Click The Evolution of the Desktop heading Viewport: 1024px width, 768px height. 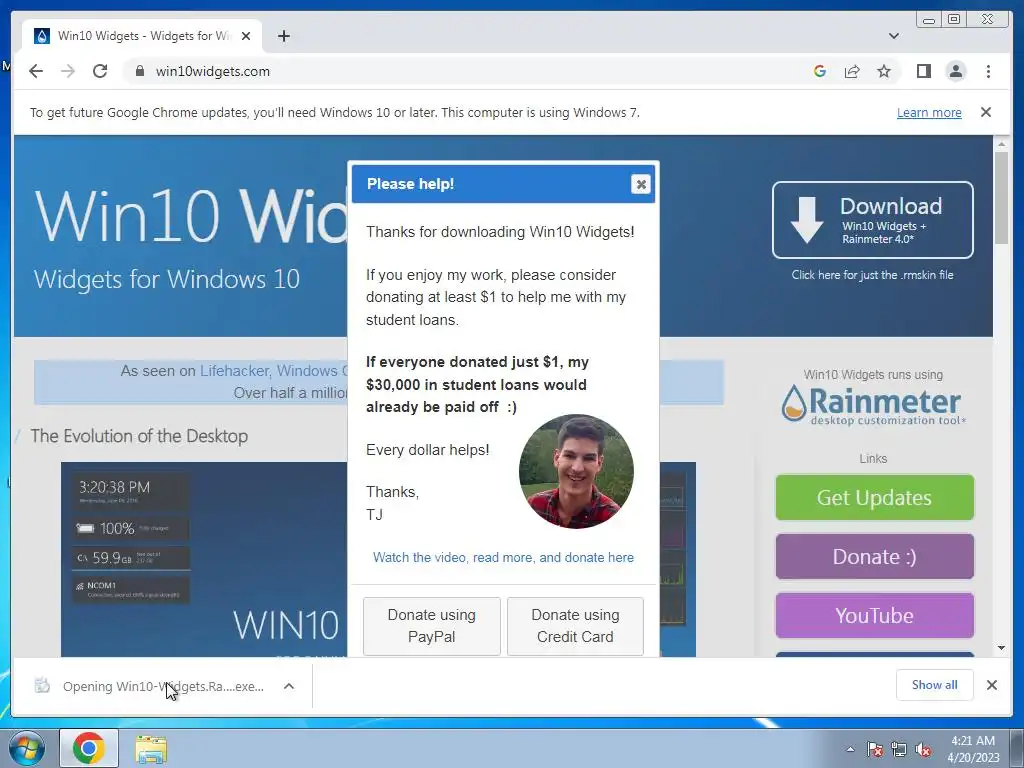point(139,436)
